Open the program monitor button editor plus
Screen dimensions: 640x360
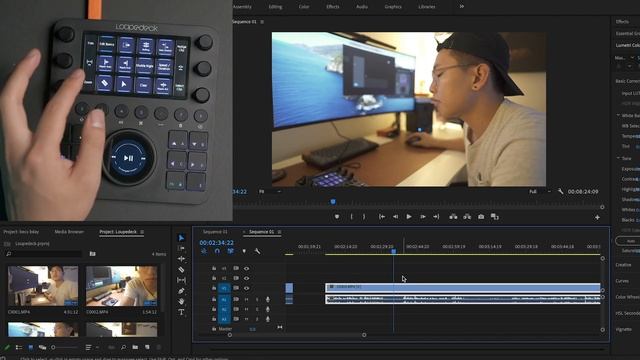click(597, 218)
